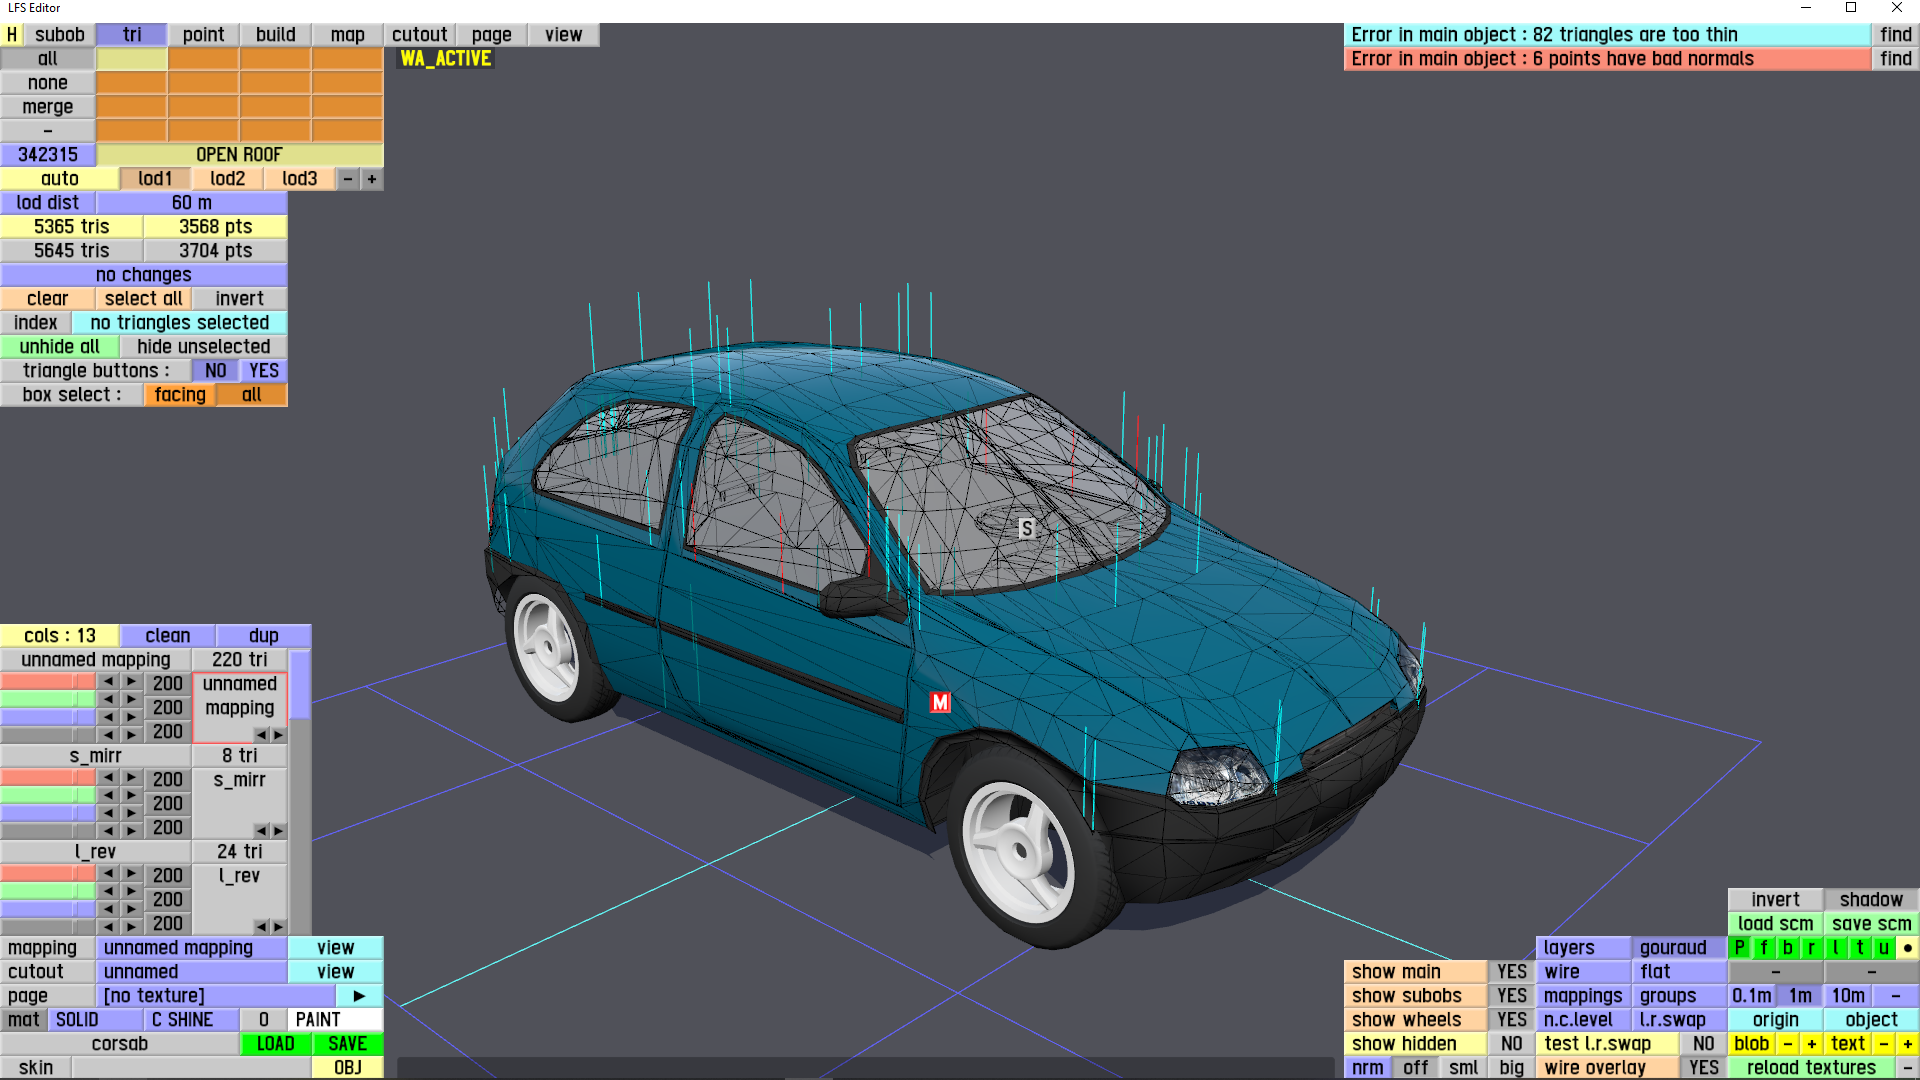The image size is (1920, 1080).
Task: Open page texture arrow selector
Action: pos(359,996)
